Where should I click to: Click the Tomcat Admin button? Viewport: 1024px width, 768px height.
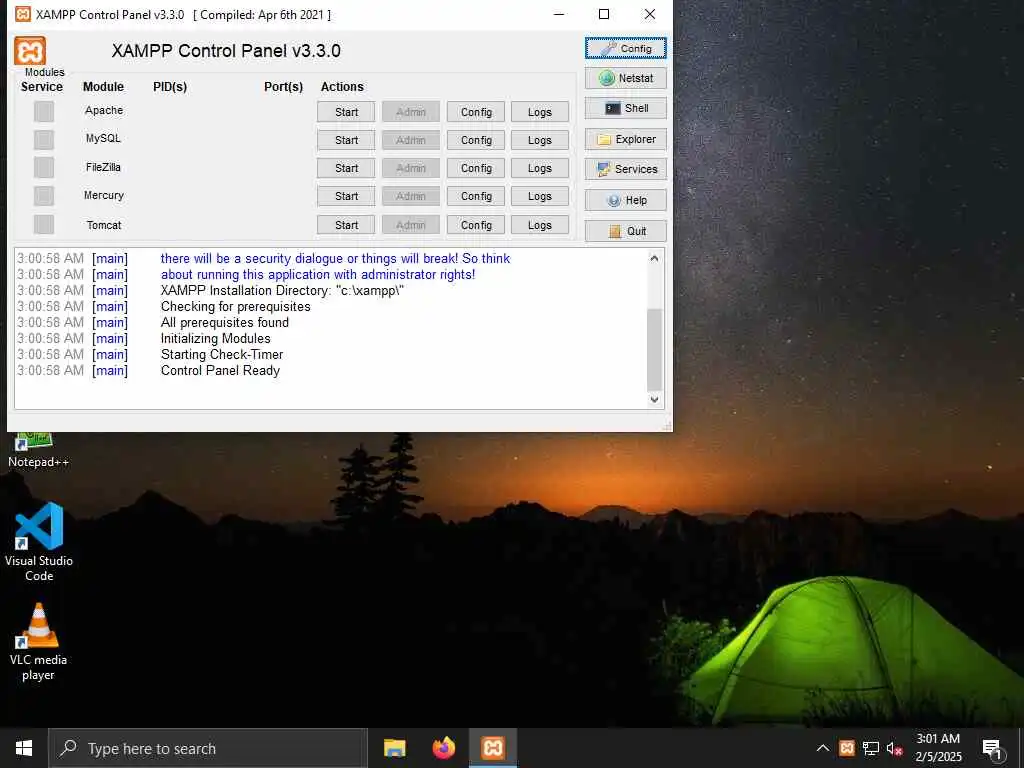[411, 225]
